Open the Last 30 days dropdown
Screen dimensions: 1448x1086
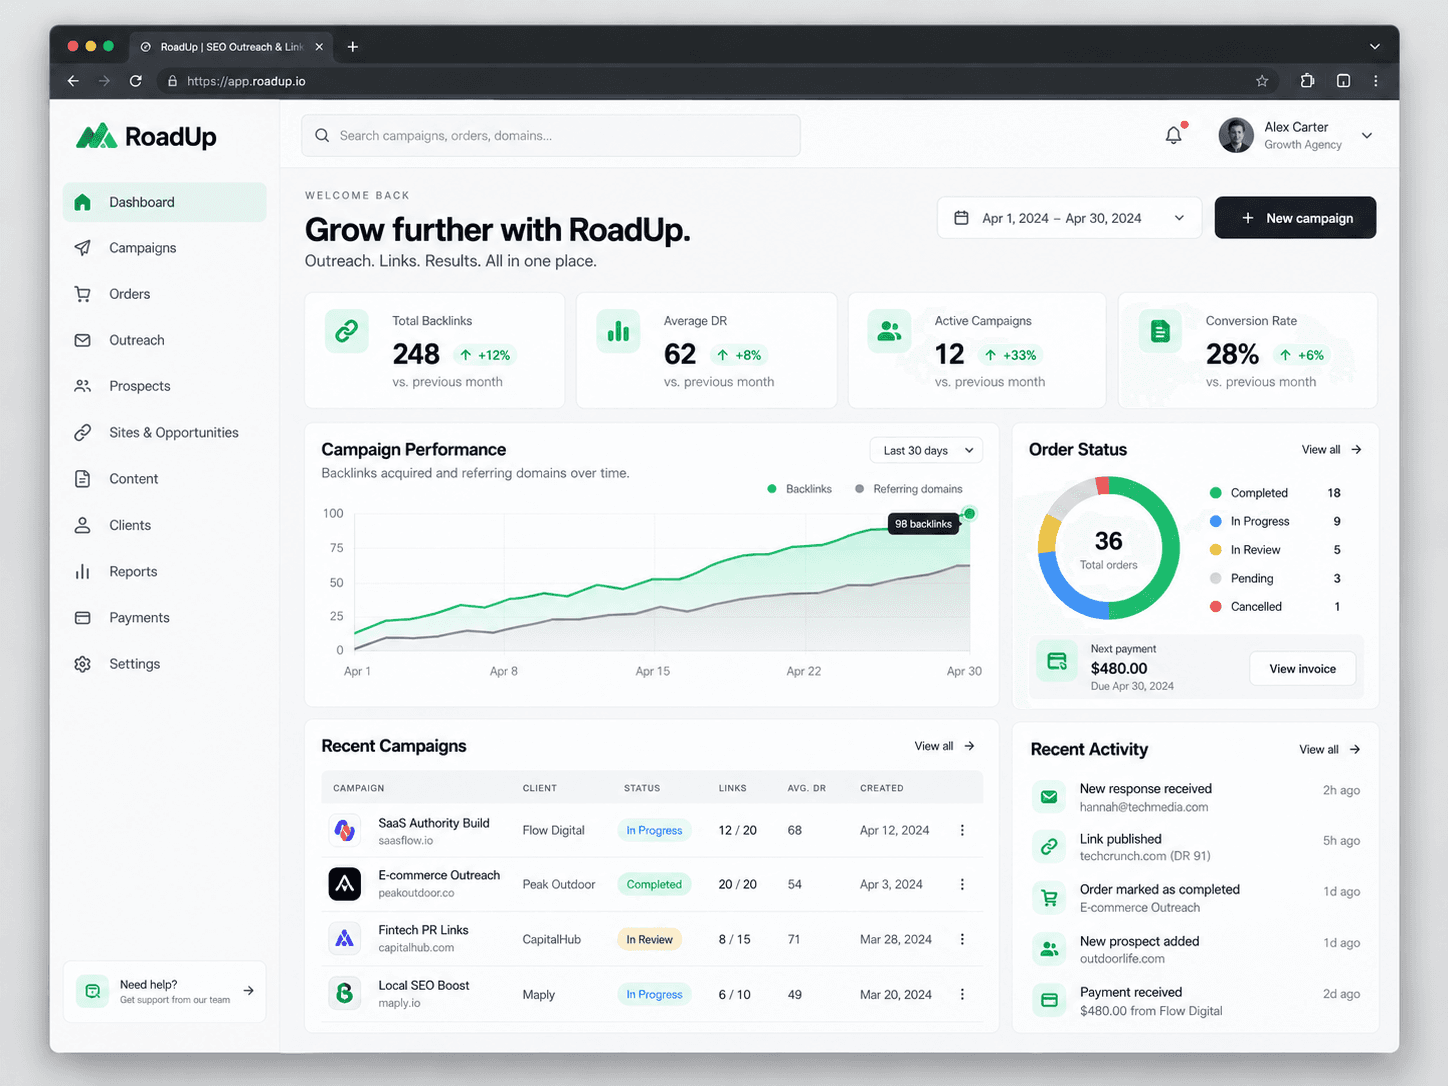(x=926, y=450)
